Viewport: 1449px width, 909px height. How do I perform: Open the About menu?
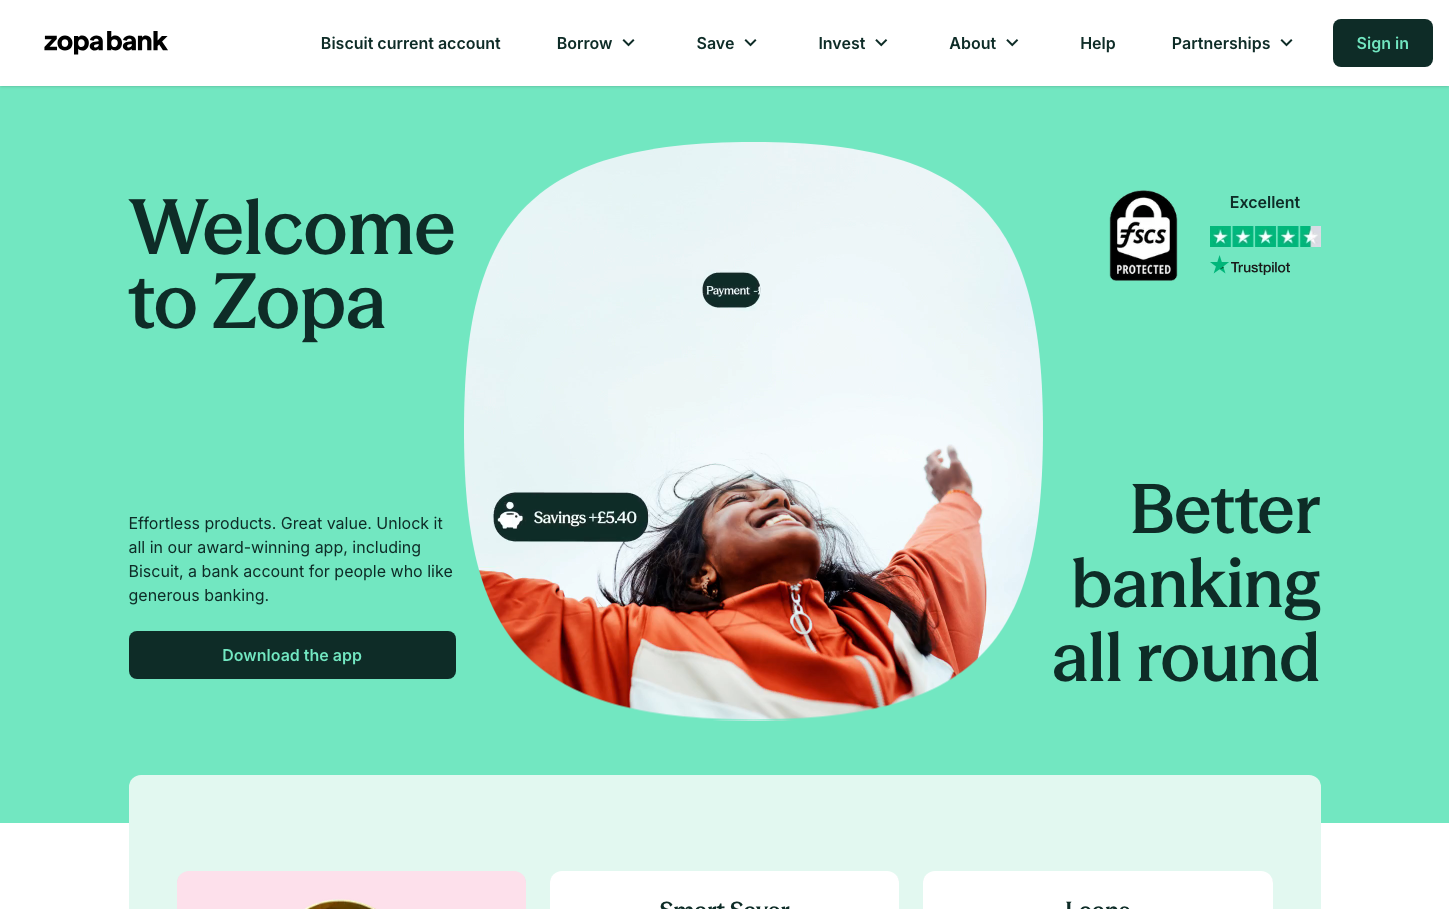click(984, 43)
